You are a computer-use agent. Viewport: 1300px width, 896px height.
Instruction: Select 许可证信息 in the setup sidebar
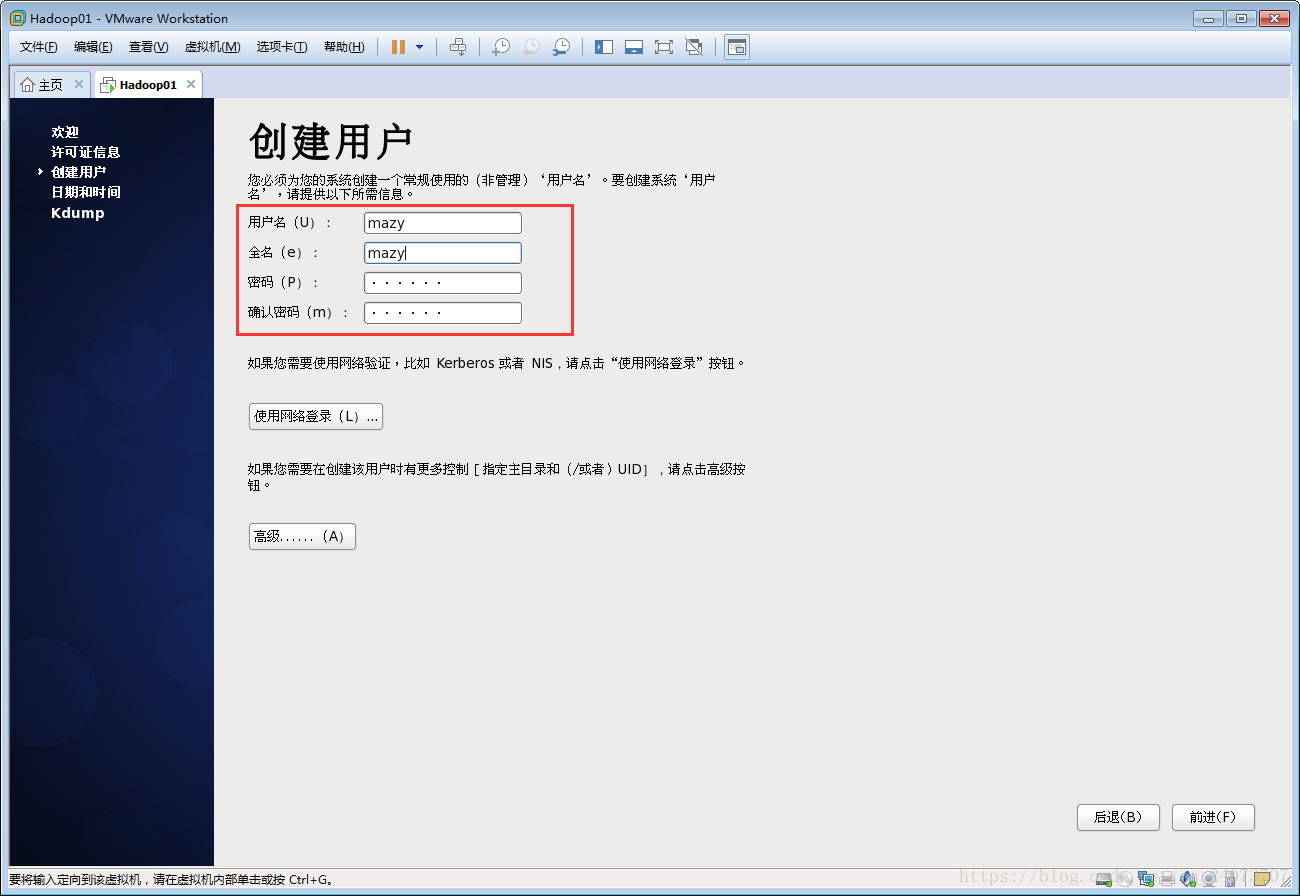pyautogui.click(x=86, y=152)
